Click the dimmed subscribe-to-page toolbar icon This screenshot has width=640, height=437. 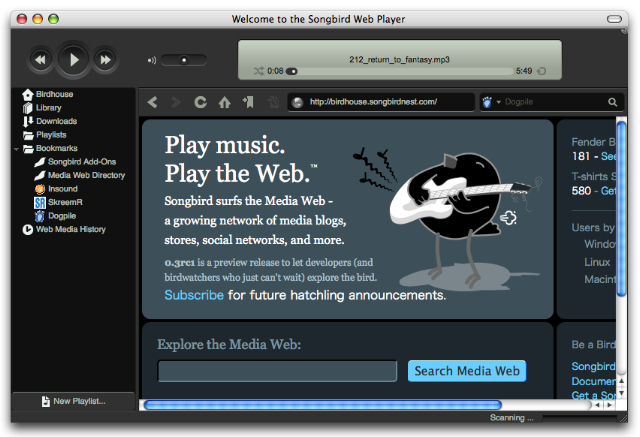pos(273,102)
